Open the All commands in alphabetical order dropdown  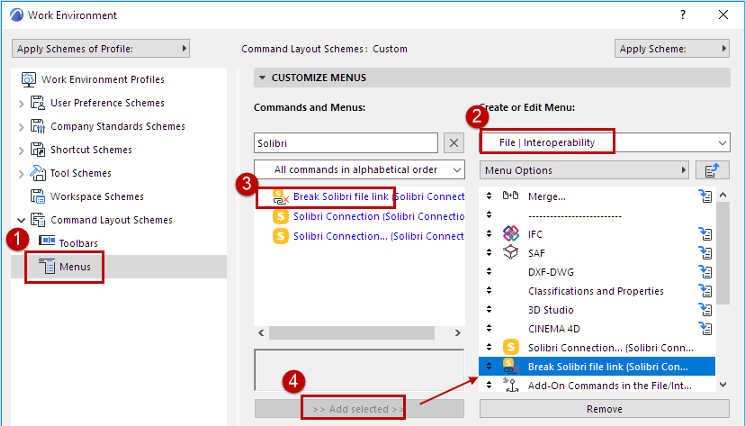(359, 170)
